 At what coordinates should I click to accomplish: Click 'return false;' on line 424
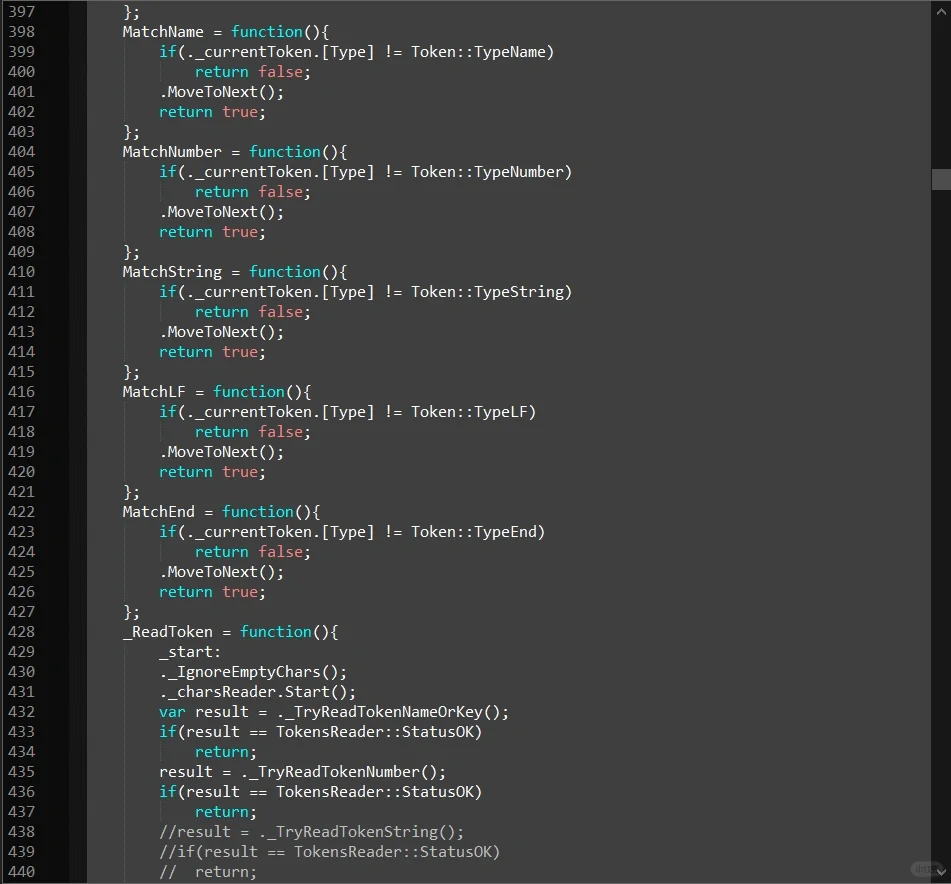(252, 552)
